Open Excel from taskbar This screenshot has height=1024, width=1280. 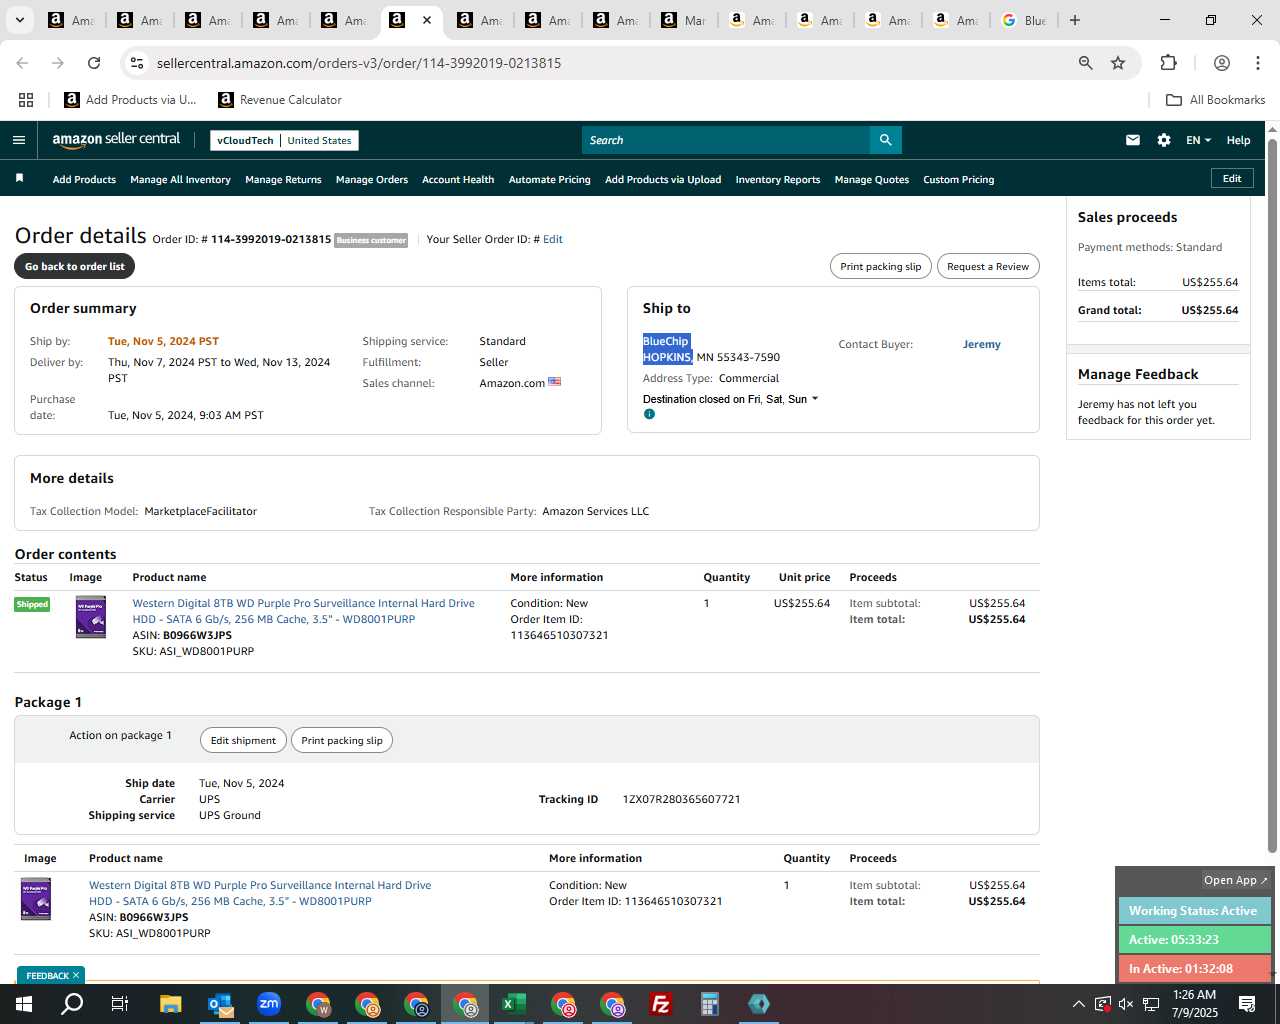point(514,1004)
